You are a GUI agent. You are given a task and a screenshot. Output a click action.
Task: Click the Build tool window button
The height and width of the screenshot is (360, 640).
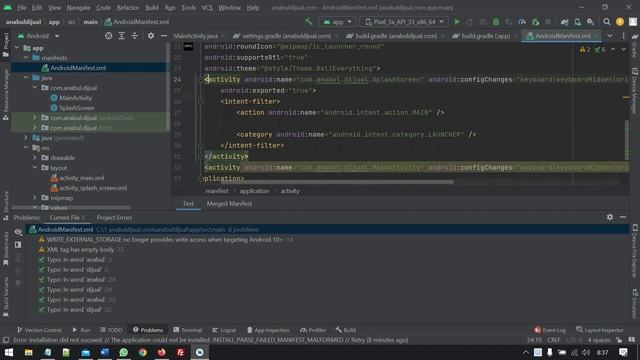[346, 330]
